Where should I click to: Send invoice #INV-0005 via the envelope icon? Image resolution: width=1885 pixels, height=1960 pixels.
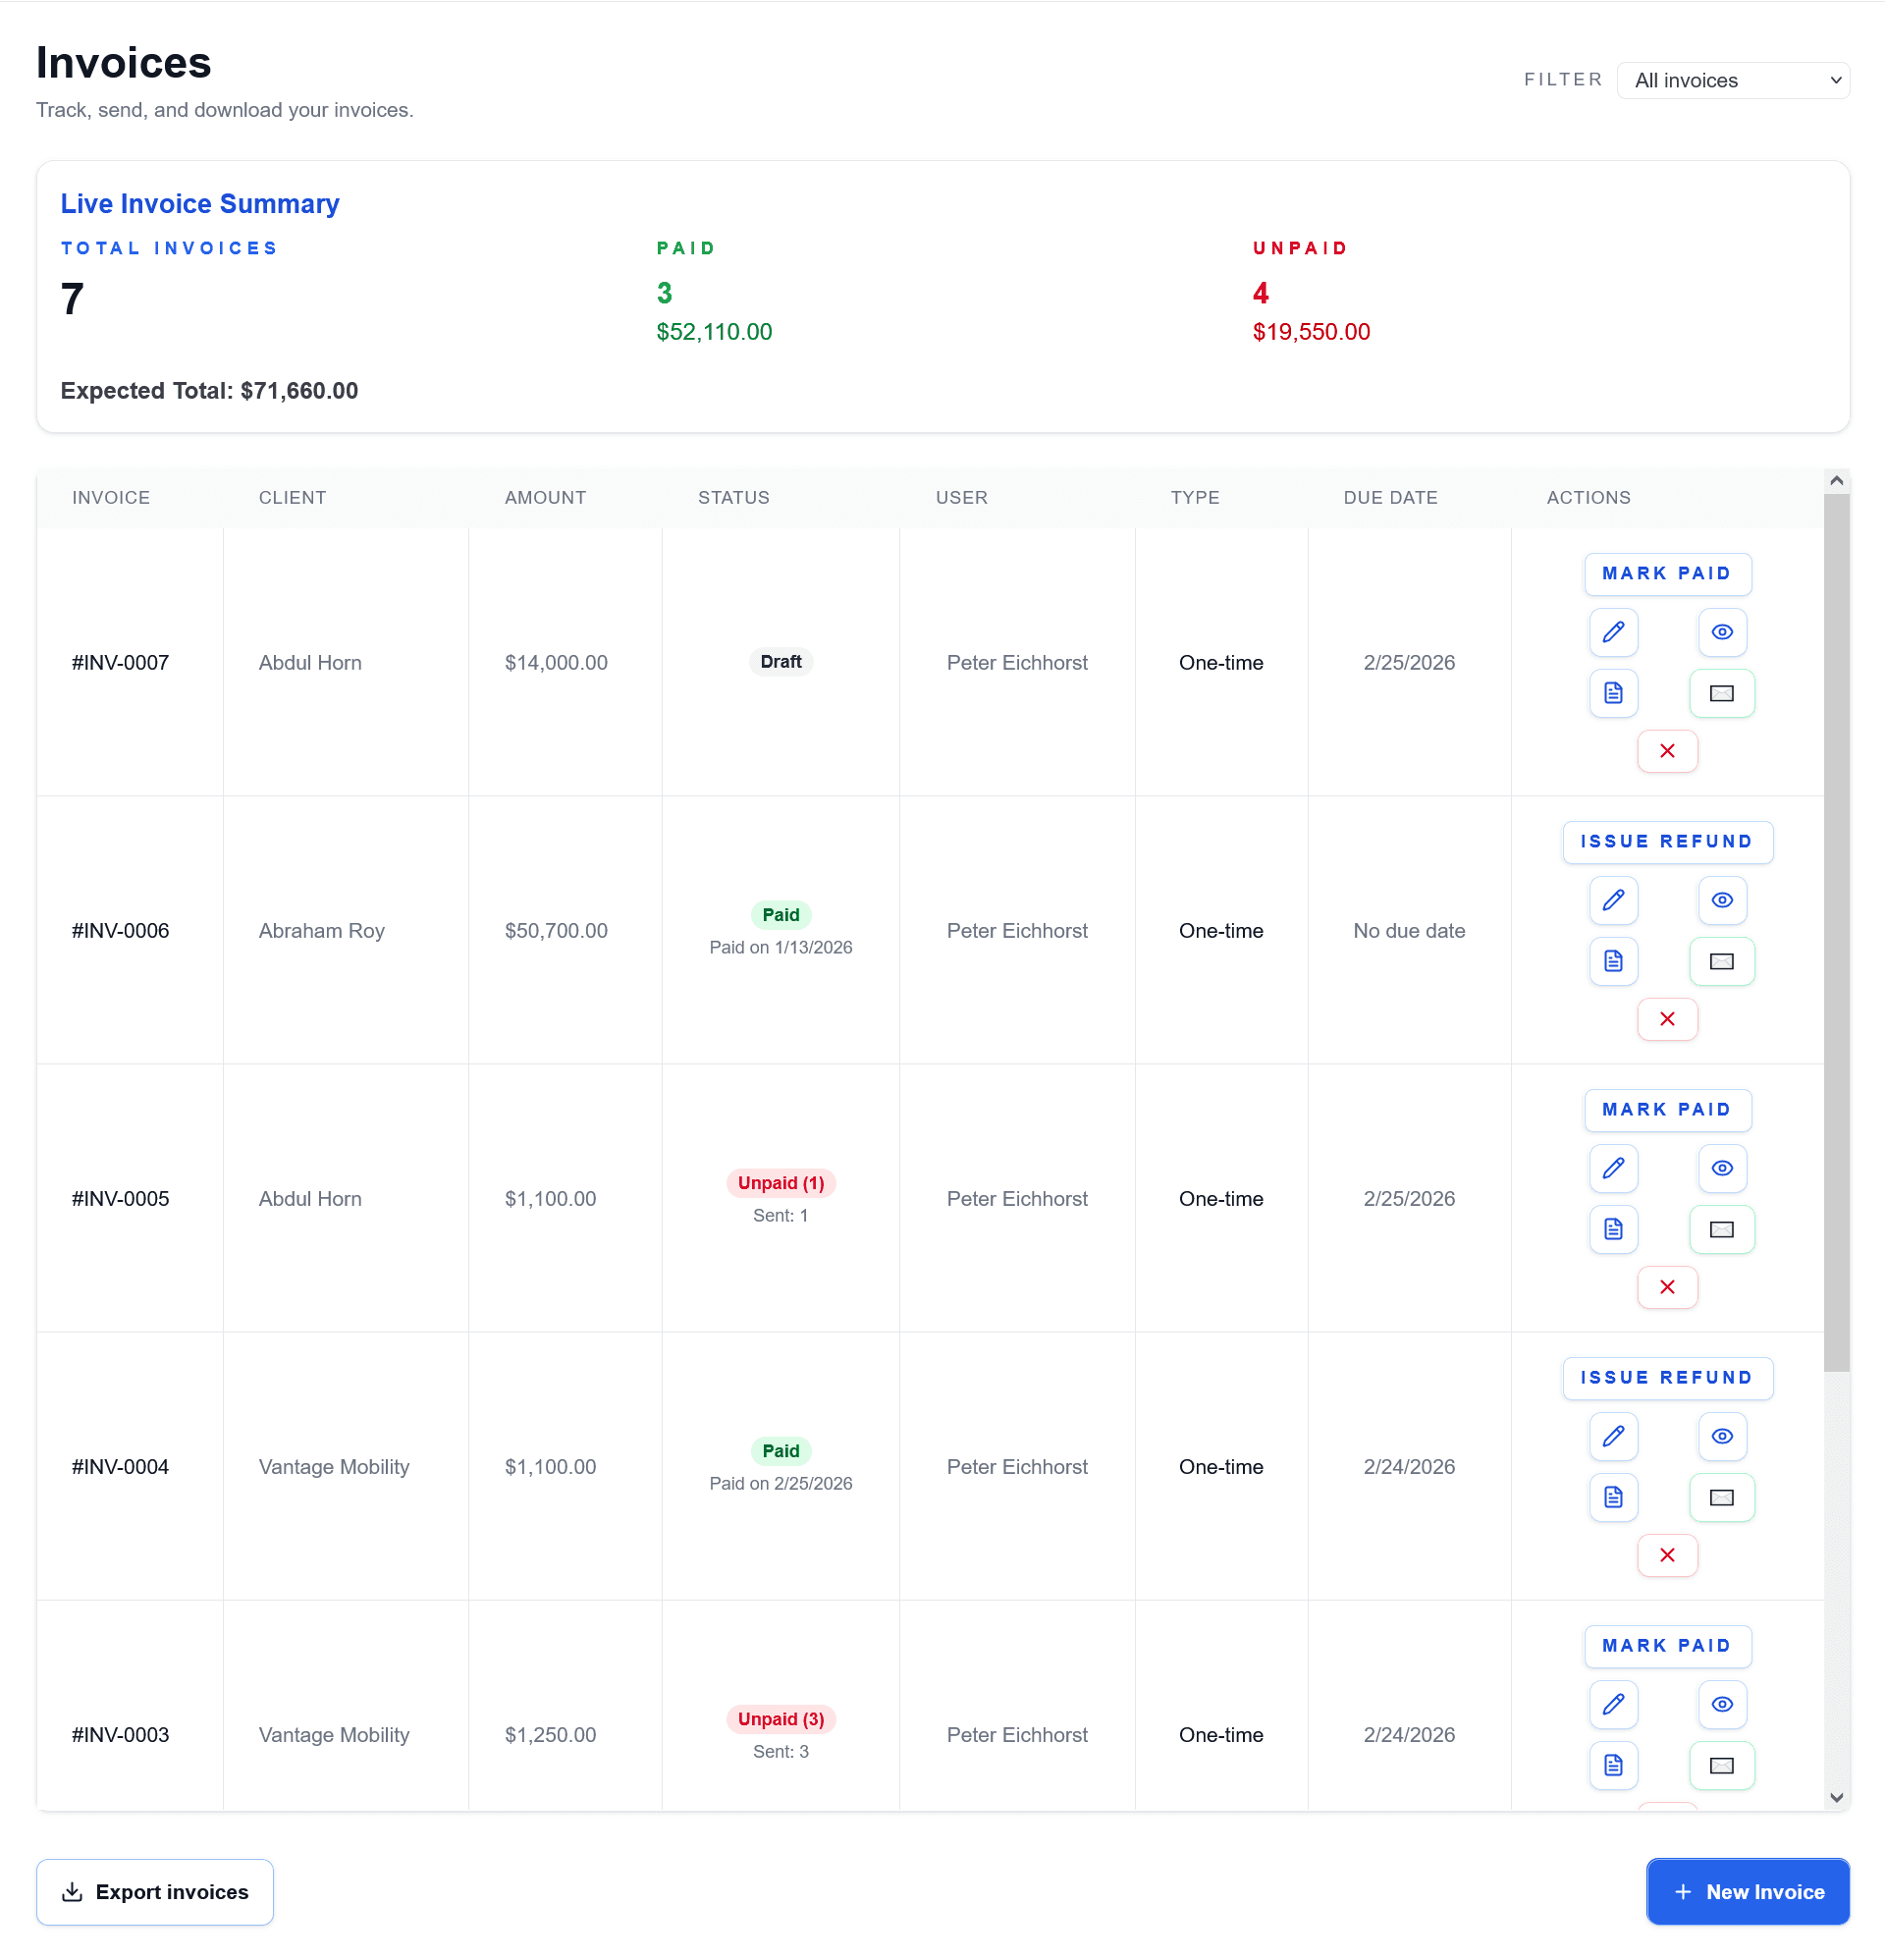point(1722,1230)
